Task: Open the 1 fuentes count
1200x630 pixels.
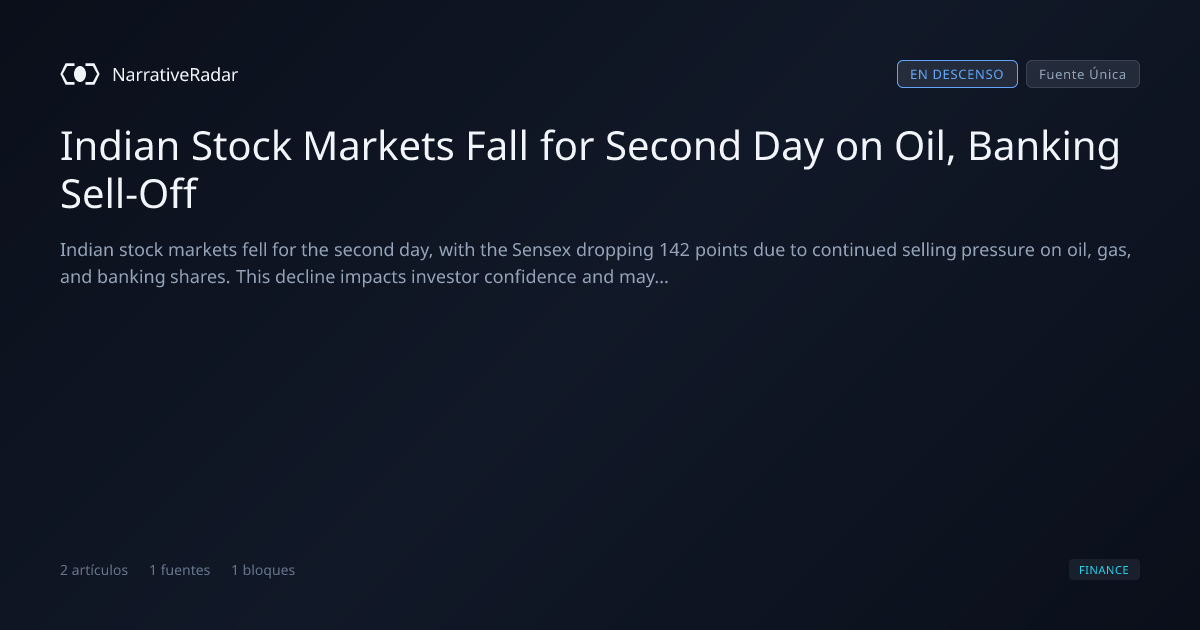Action: pyautogui.click(x=180, y=570)
